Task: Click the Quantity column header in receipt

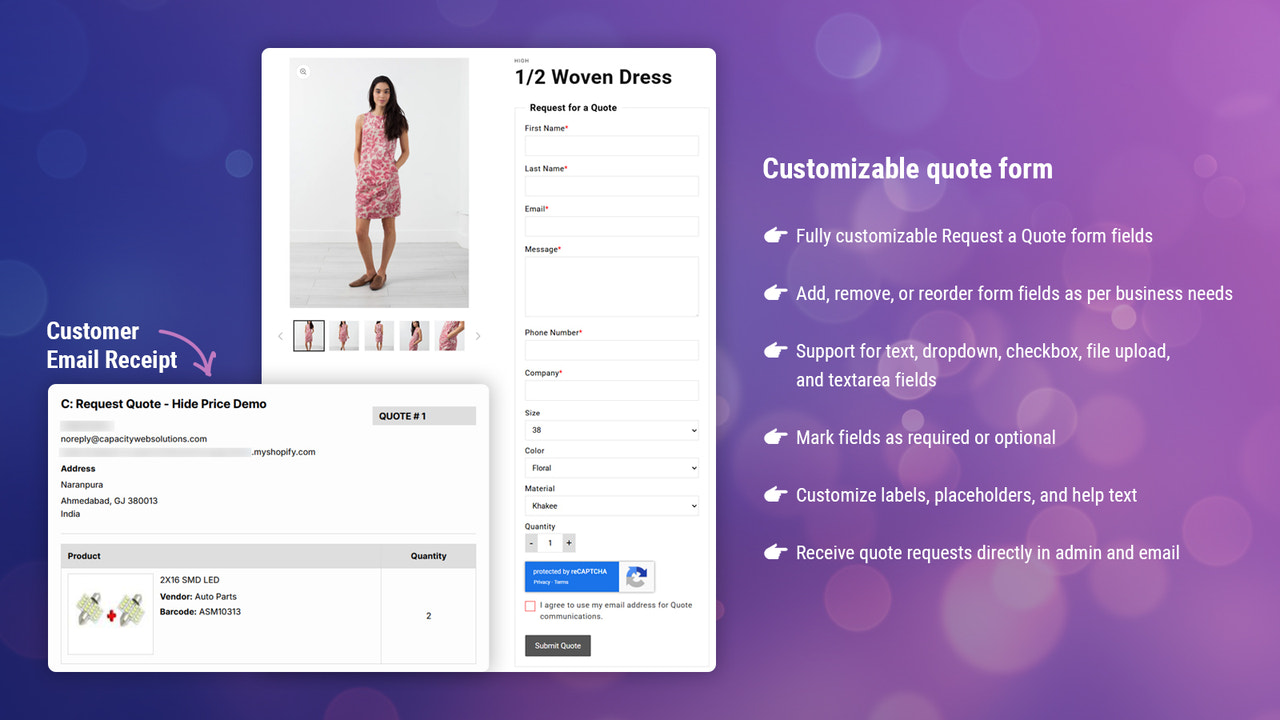Action: tap(428, 556)
